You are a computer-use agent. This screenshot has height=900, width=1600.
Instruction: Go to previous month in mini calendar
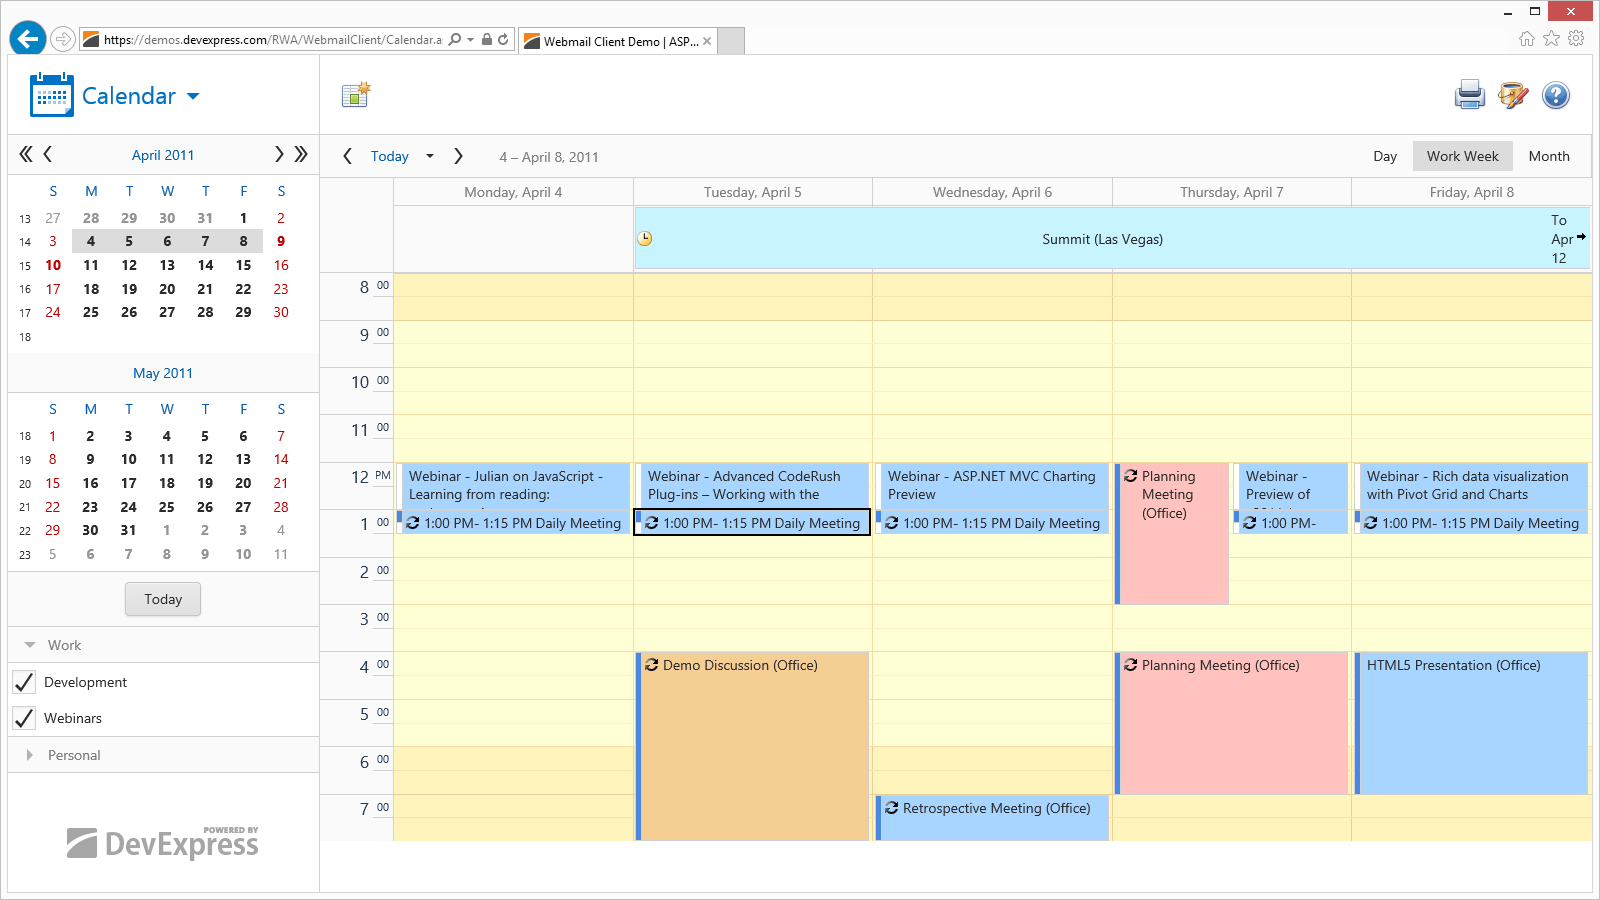tap(47, 154)
